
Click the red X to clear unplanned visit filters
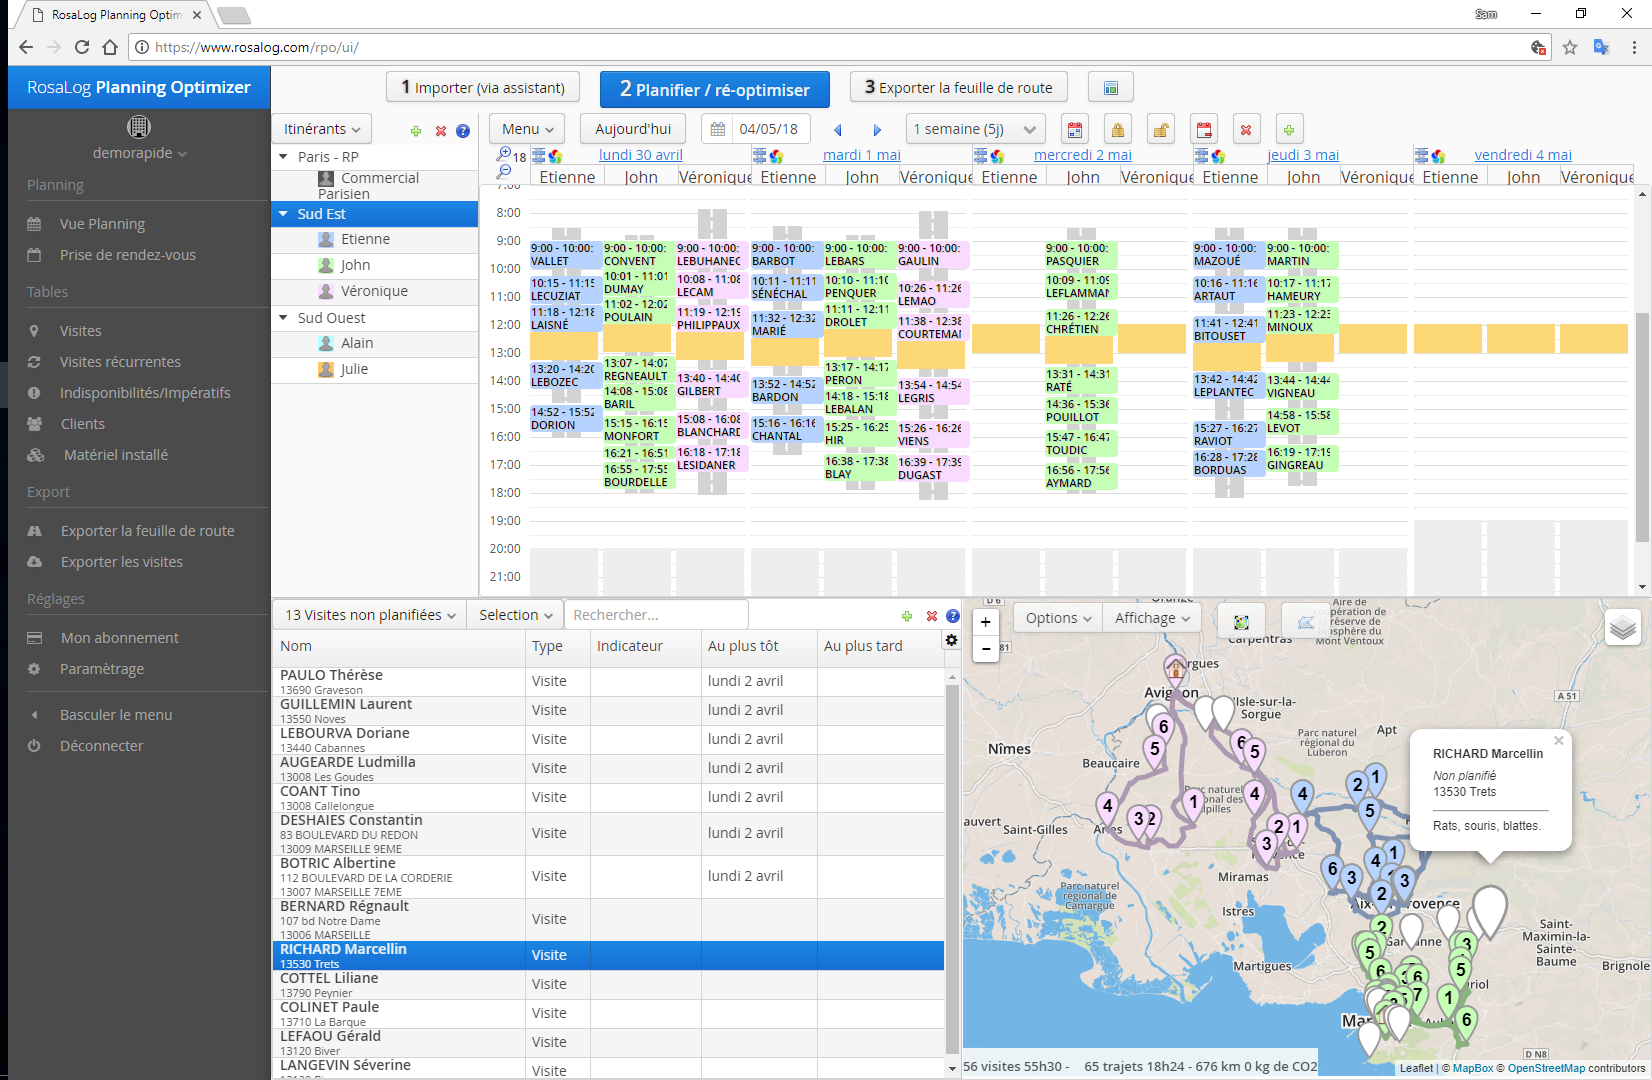tap(932, 616)
